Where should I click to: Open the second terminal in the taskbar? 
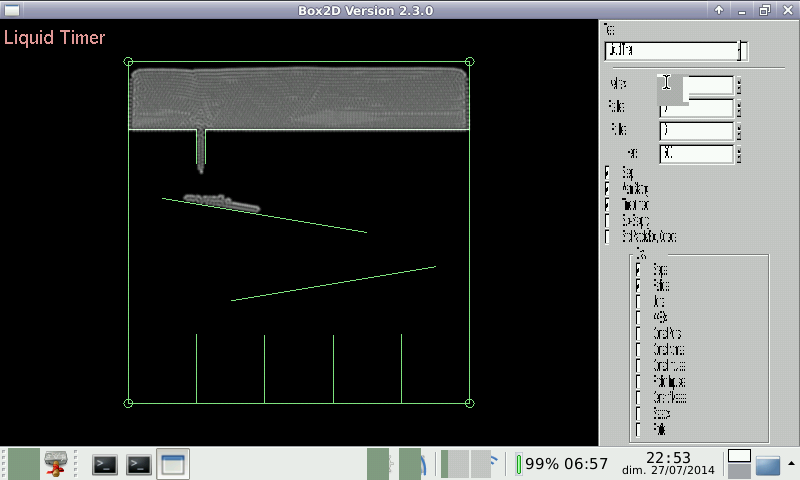click(139, 464)
